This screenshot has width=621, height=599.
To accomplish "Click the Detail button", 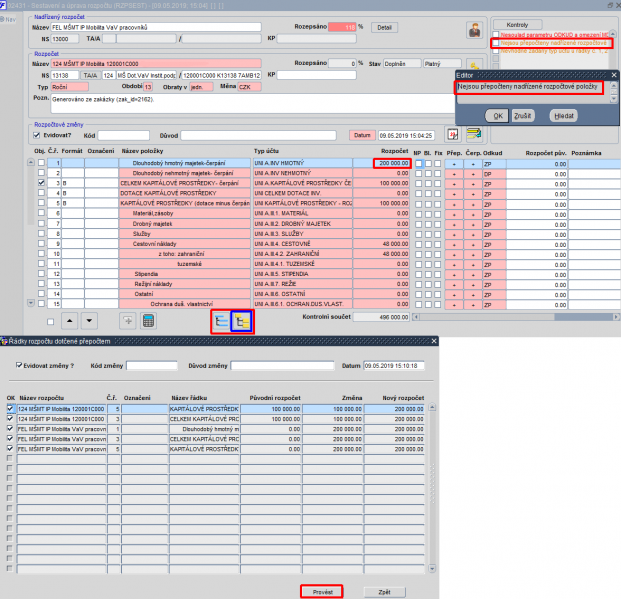I will (384, 27).
